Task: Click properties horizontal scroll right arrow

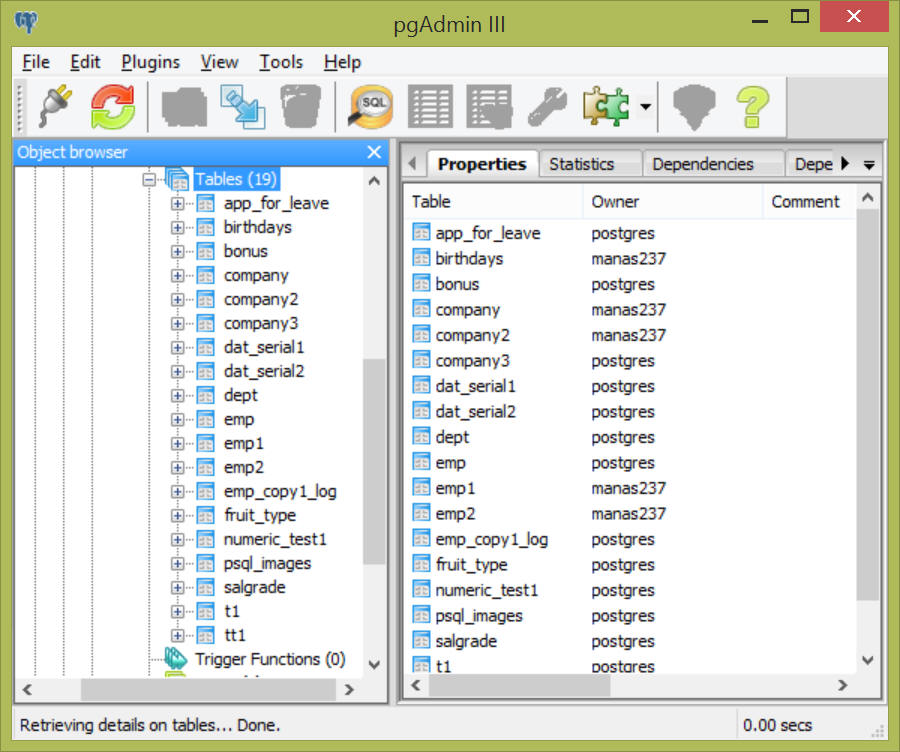Action: point(843,685)
